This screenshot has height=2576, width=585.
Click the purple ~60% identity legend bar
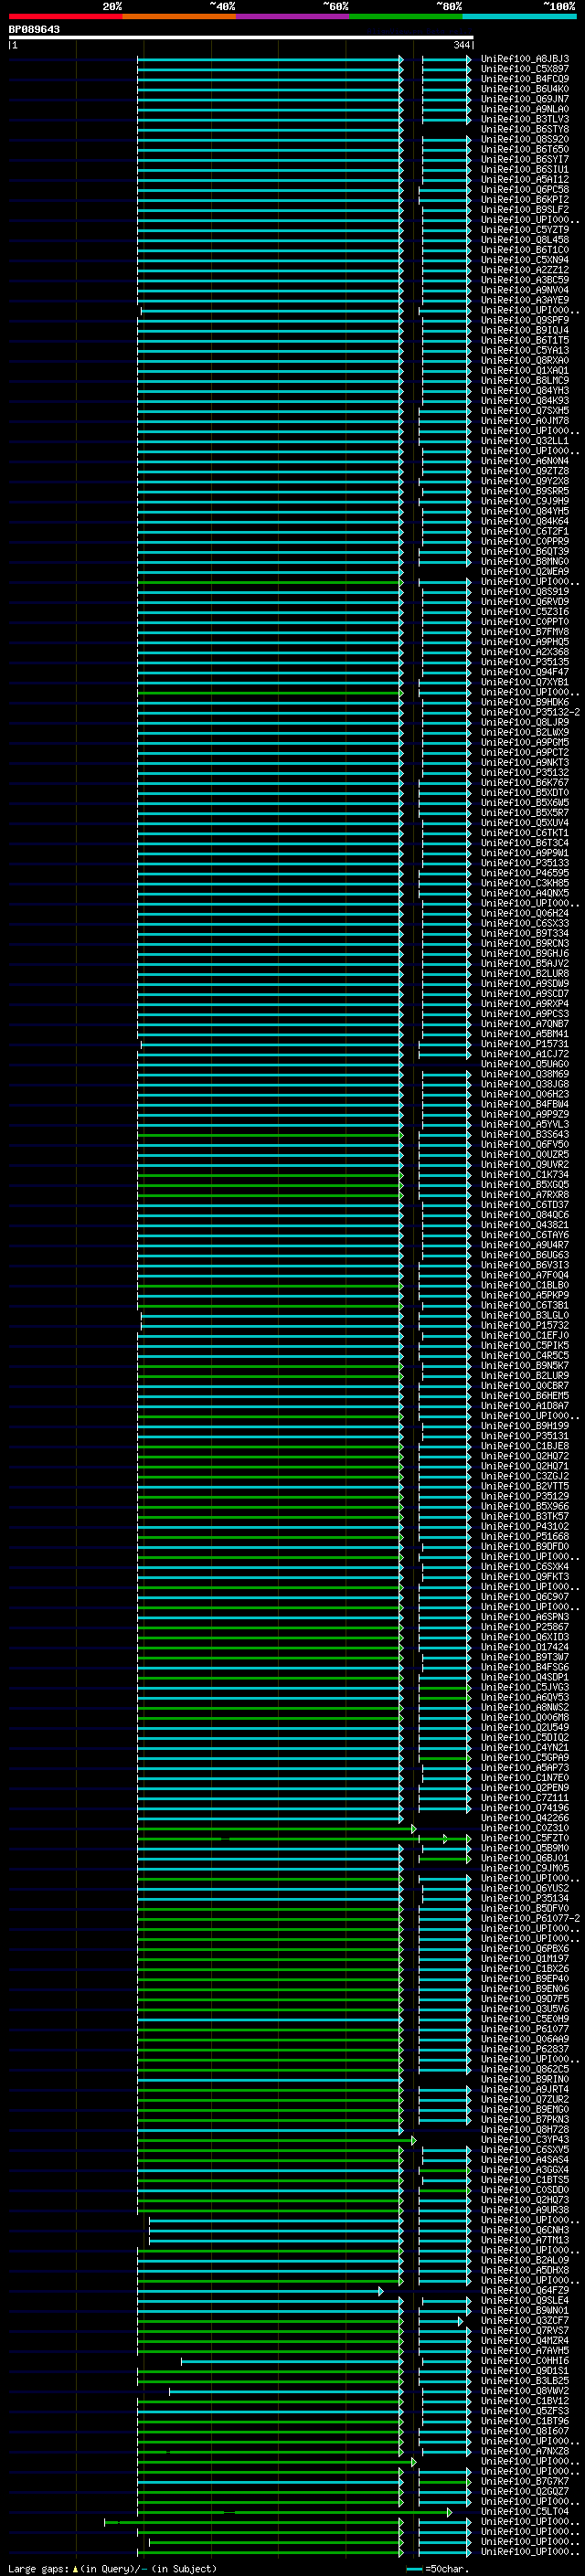click(292, 16)
